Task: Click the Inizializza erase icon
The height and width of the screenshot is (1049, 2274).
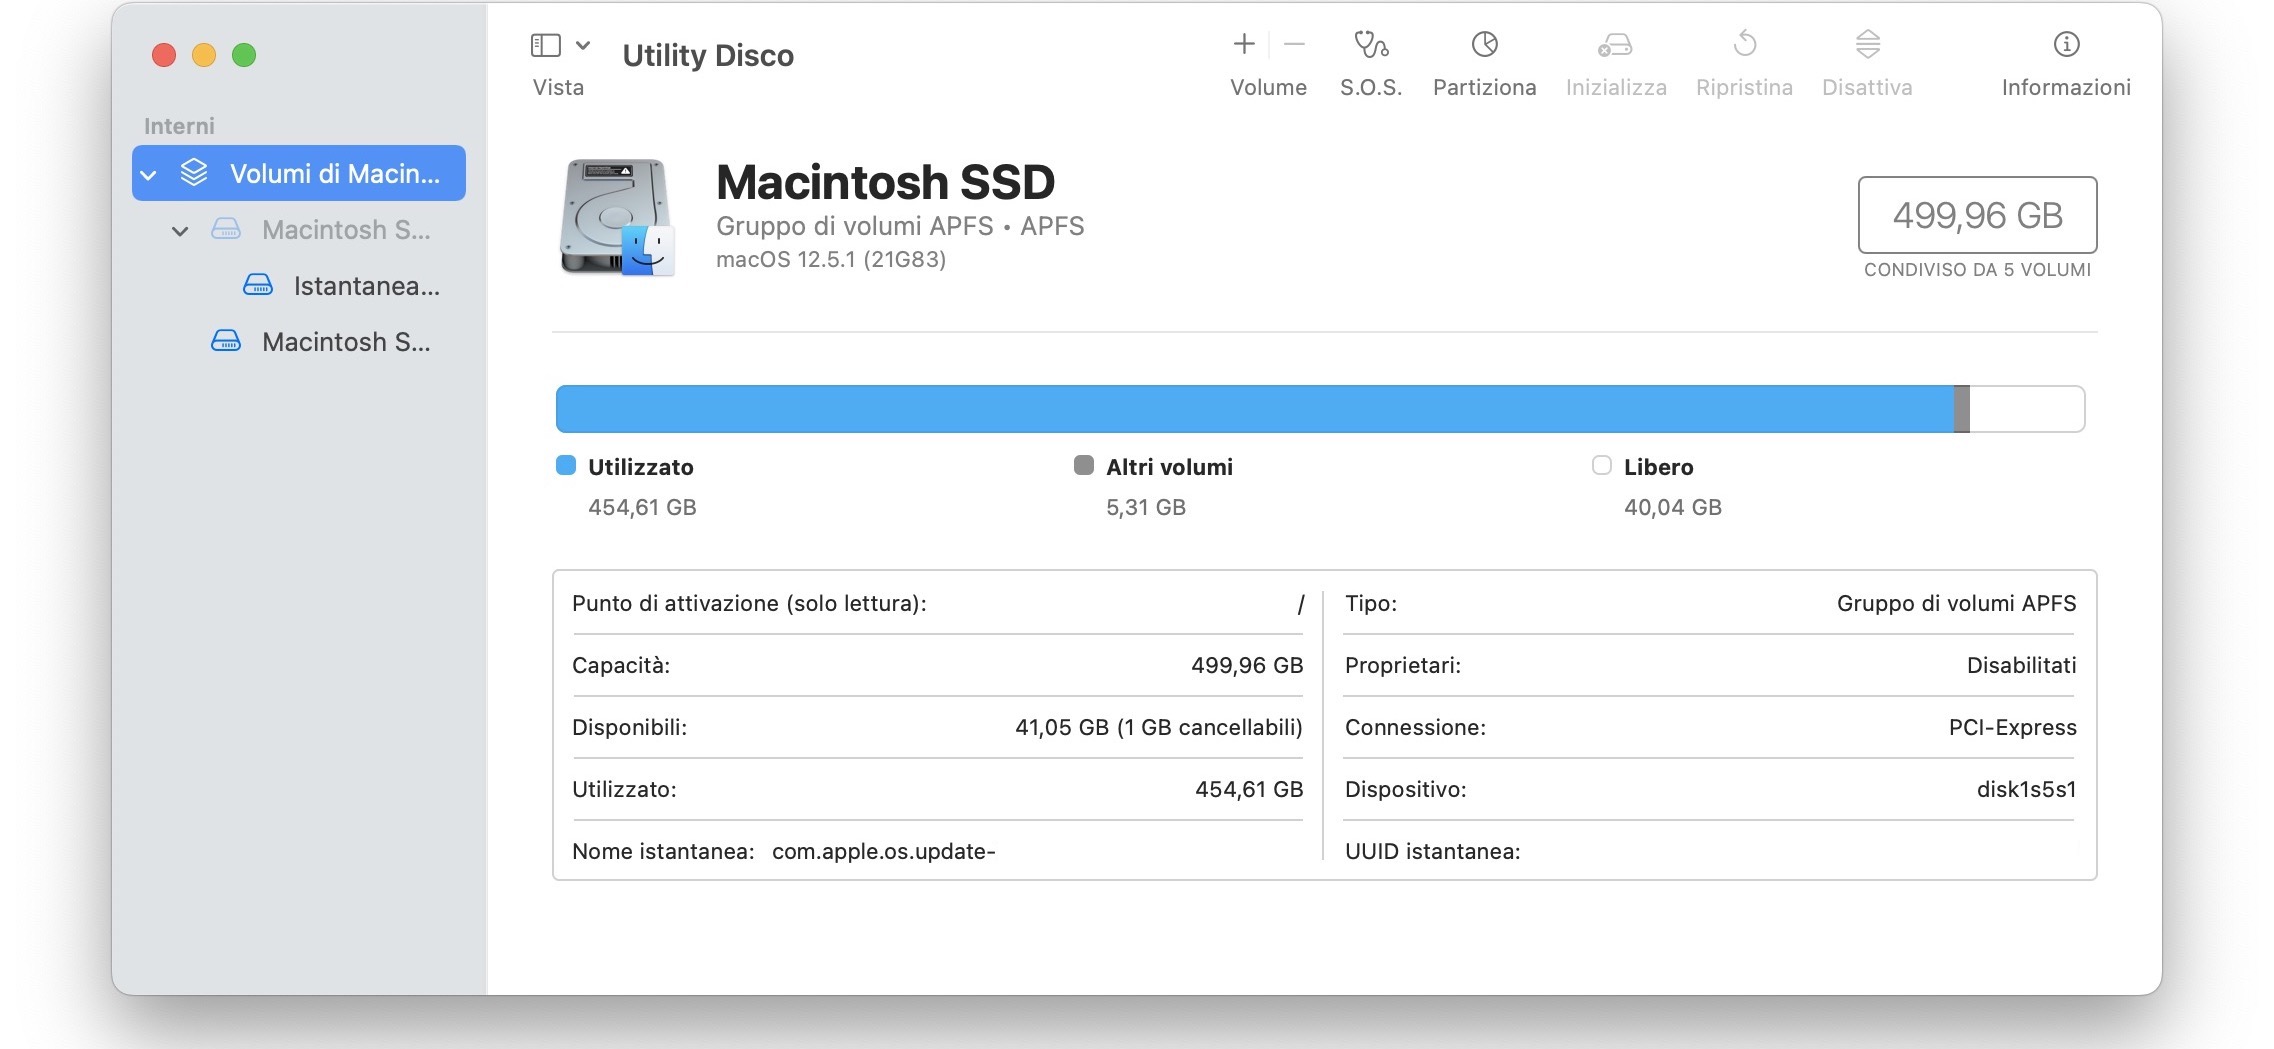Action: (1615, 45)
